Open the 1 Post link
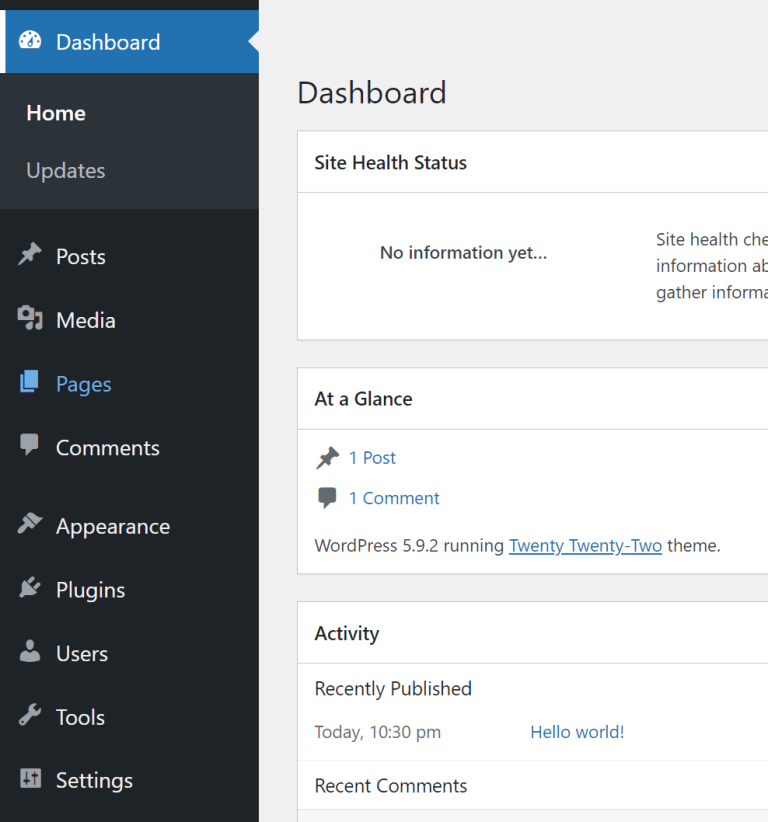This screenshot has height=822, width=768. (x=372, y=457)
